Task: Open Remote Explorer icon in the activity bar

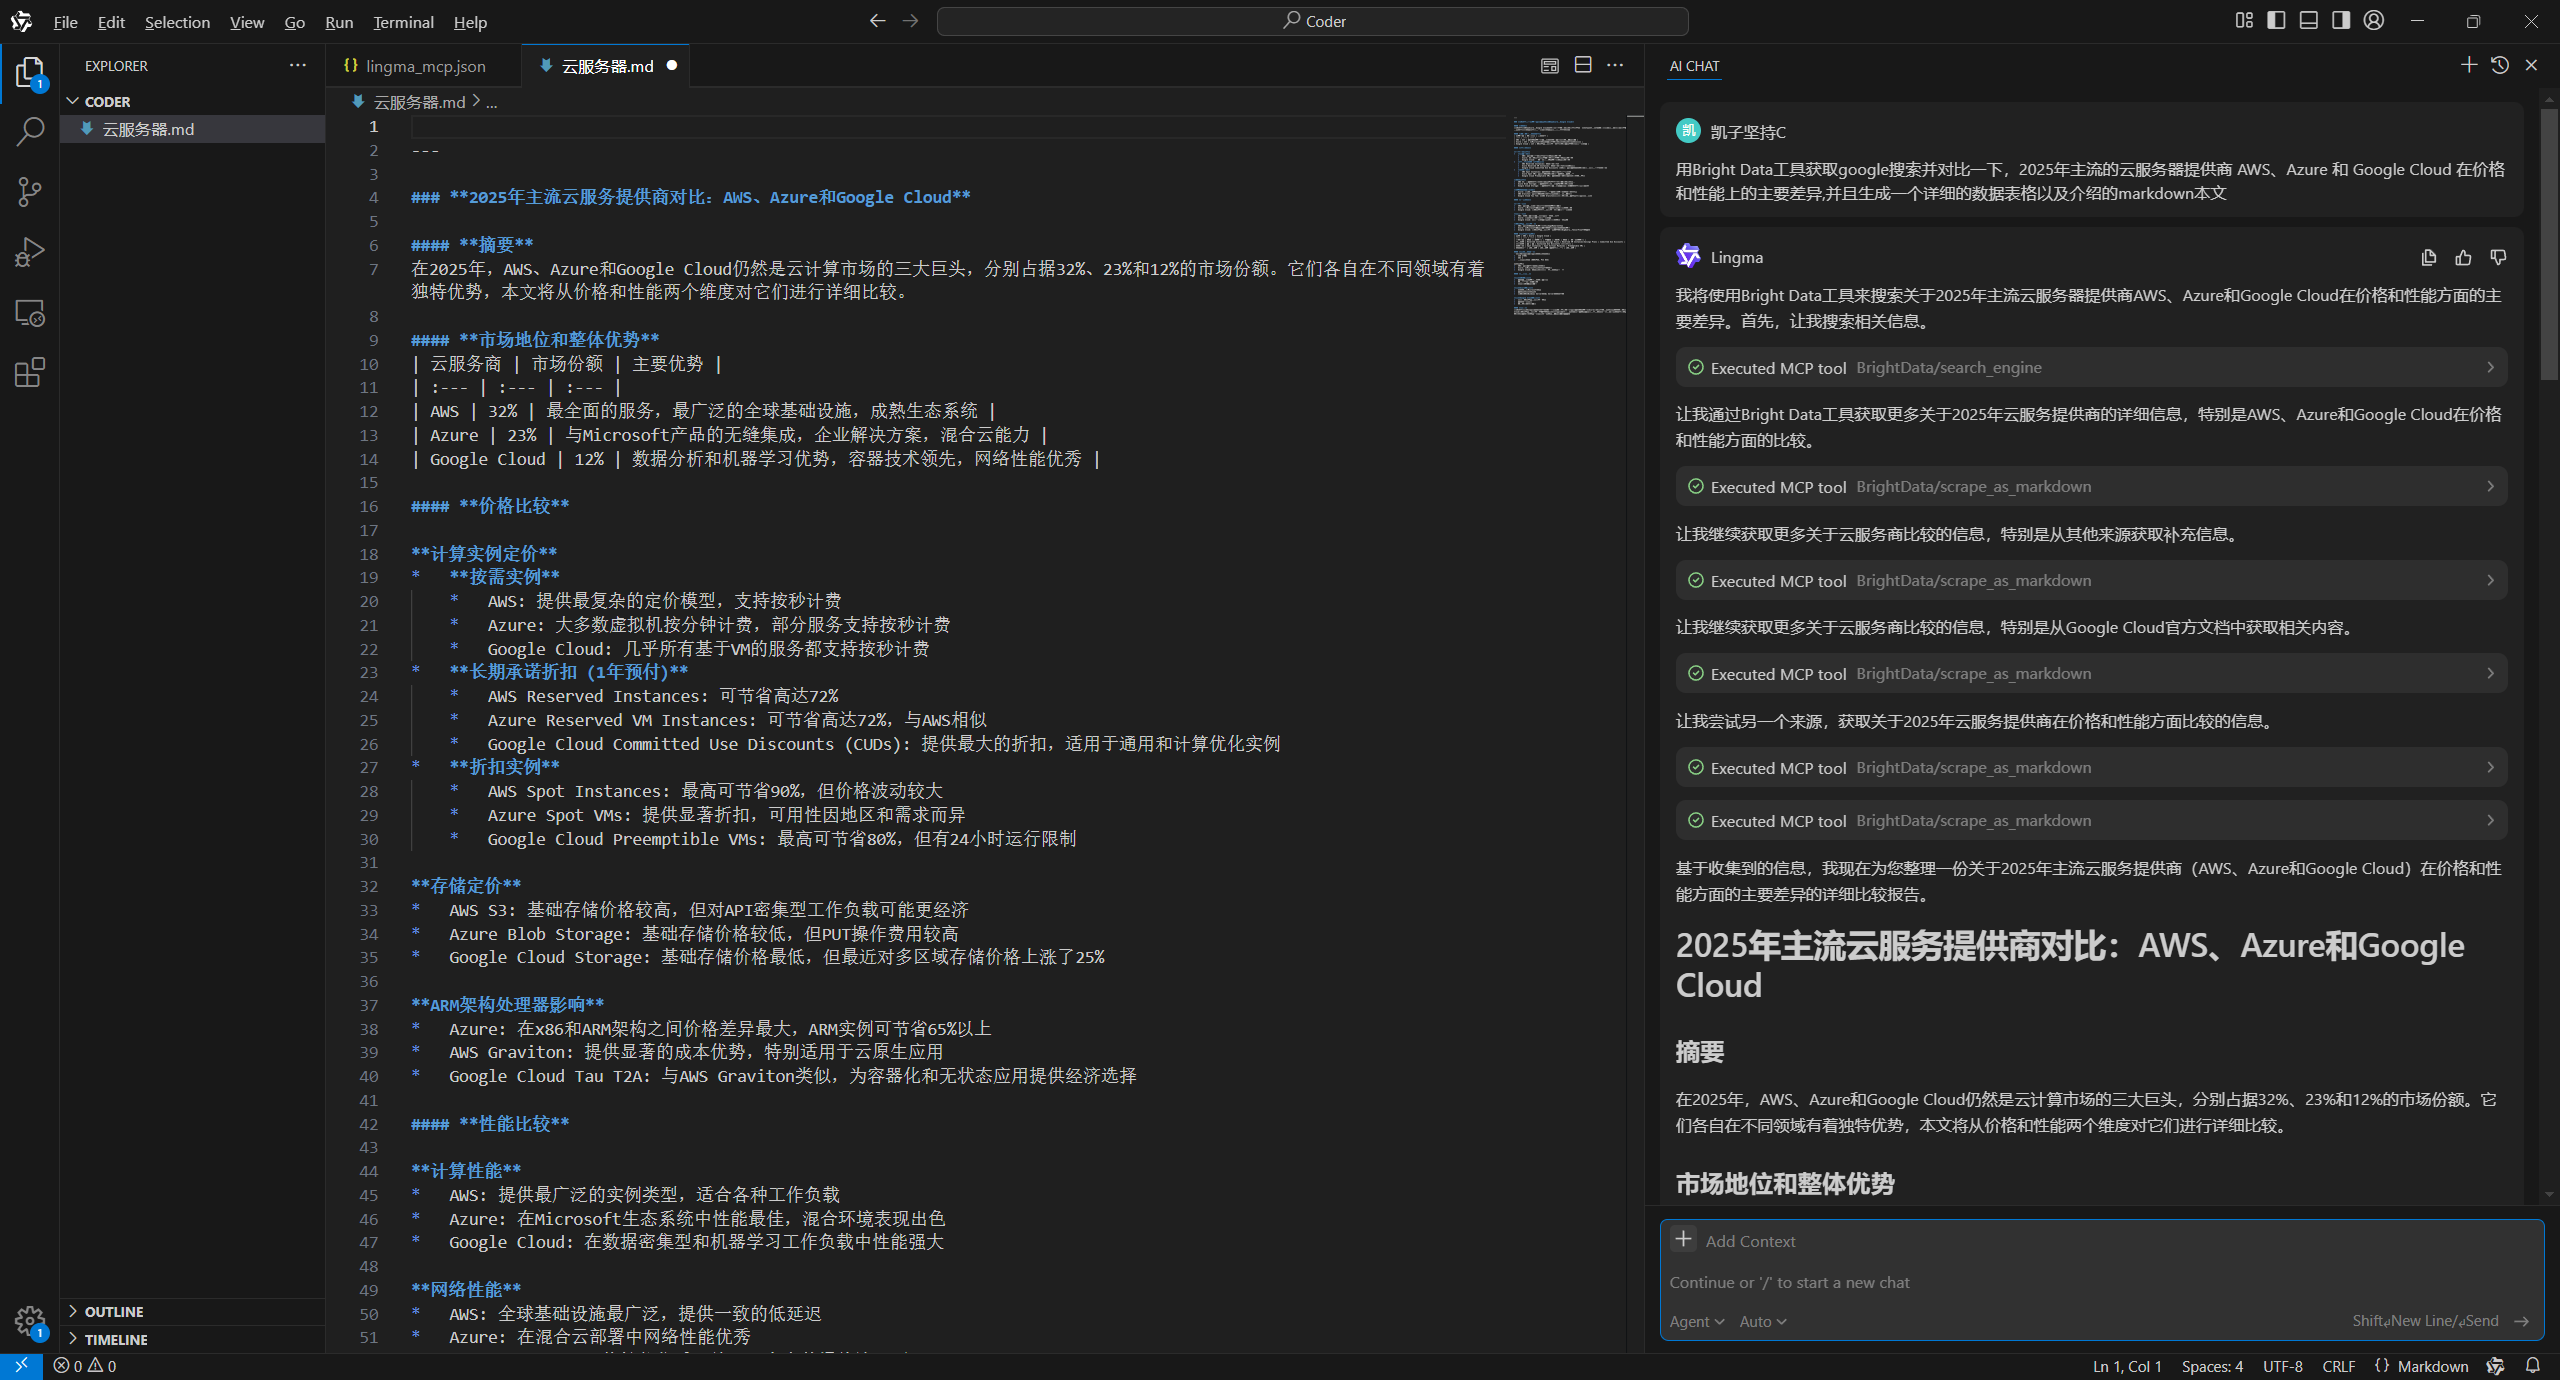Action: point(30,313)
